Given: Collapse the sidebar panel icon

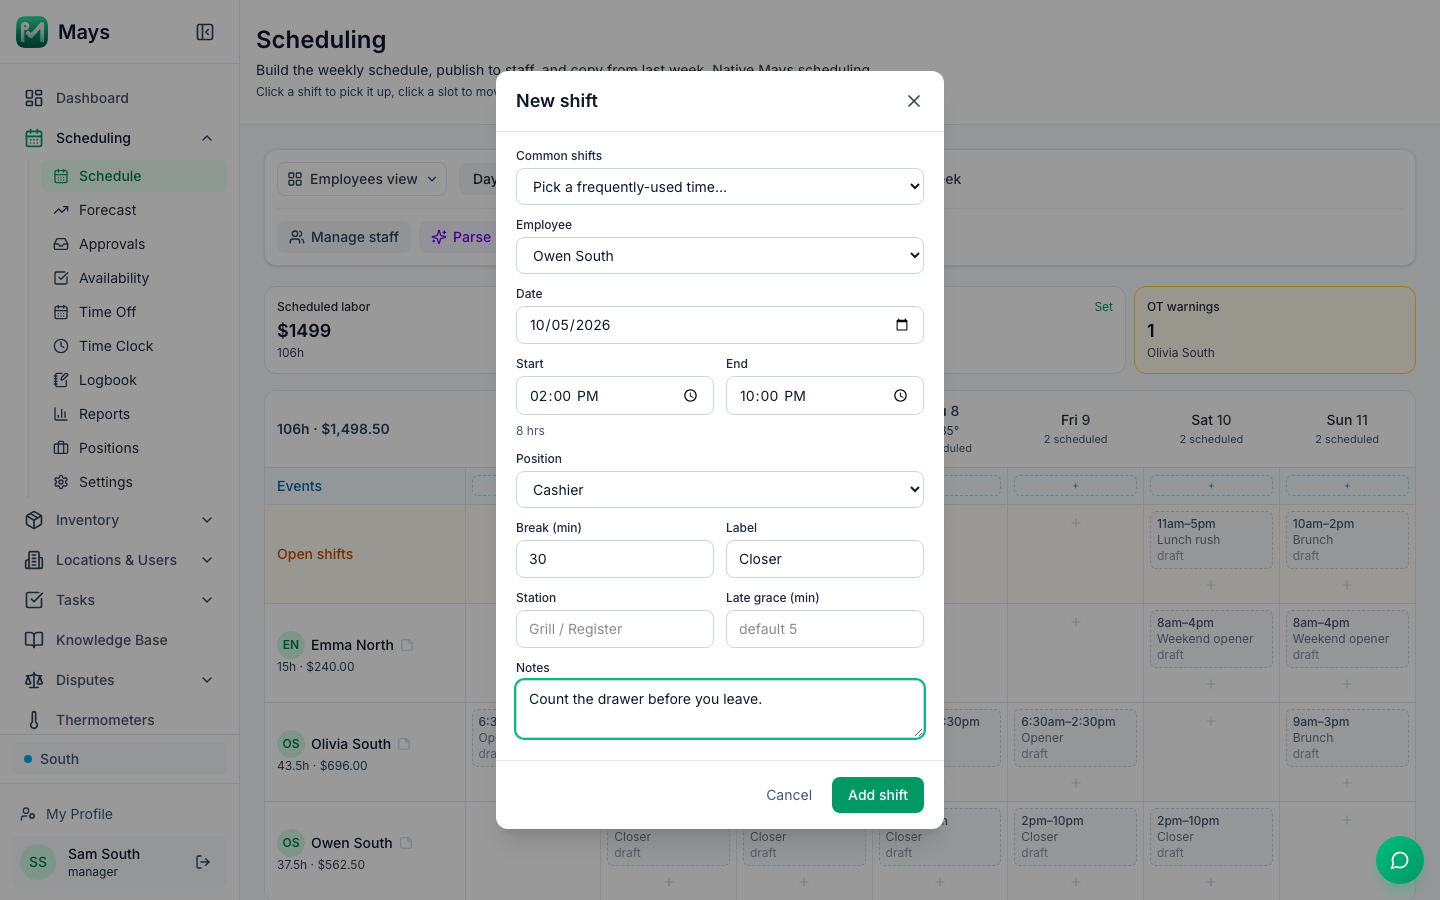Looking at the screenshot, I should tap(205, 32).
